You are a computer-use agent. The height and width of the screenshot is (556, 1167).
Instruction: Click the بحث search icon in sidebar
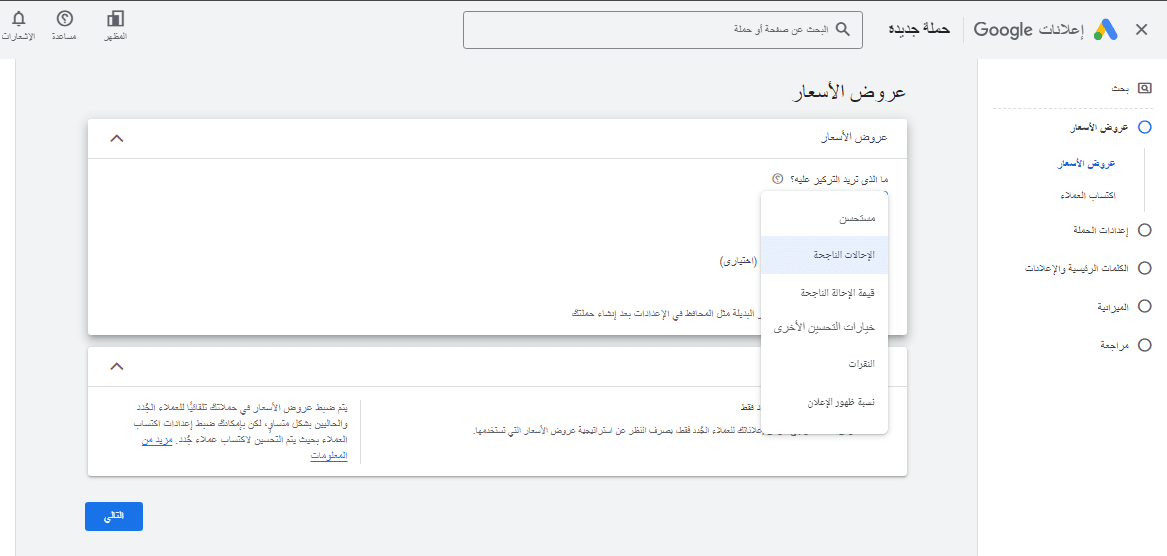tap(1145, 89)
